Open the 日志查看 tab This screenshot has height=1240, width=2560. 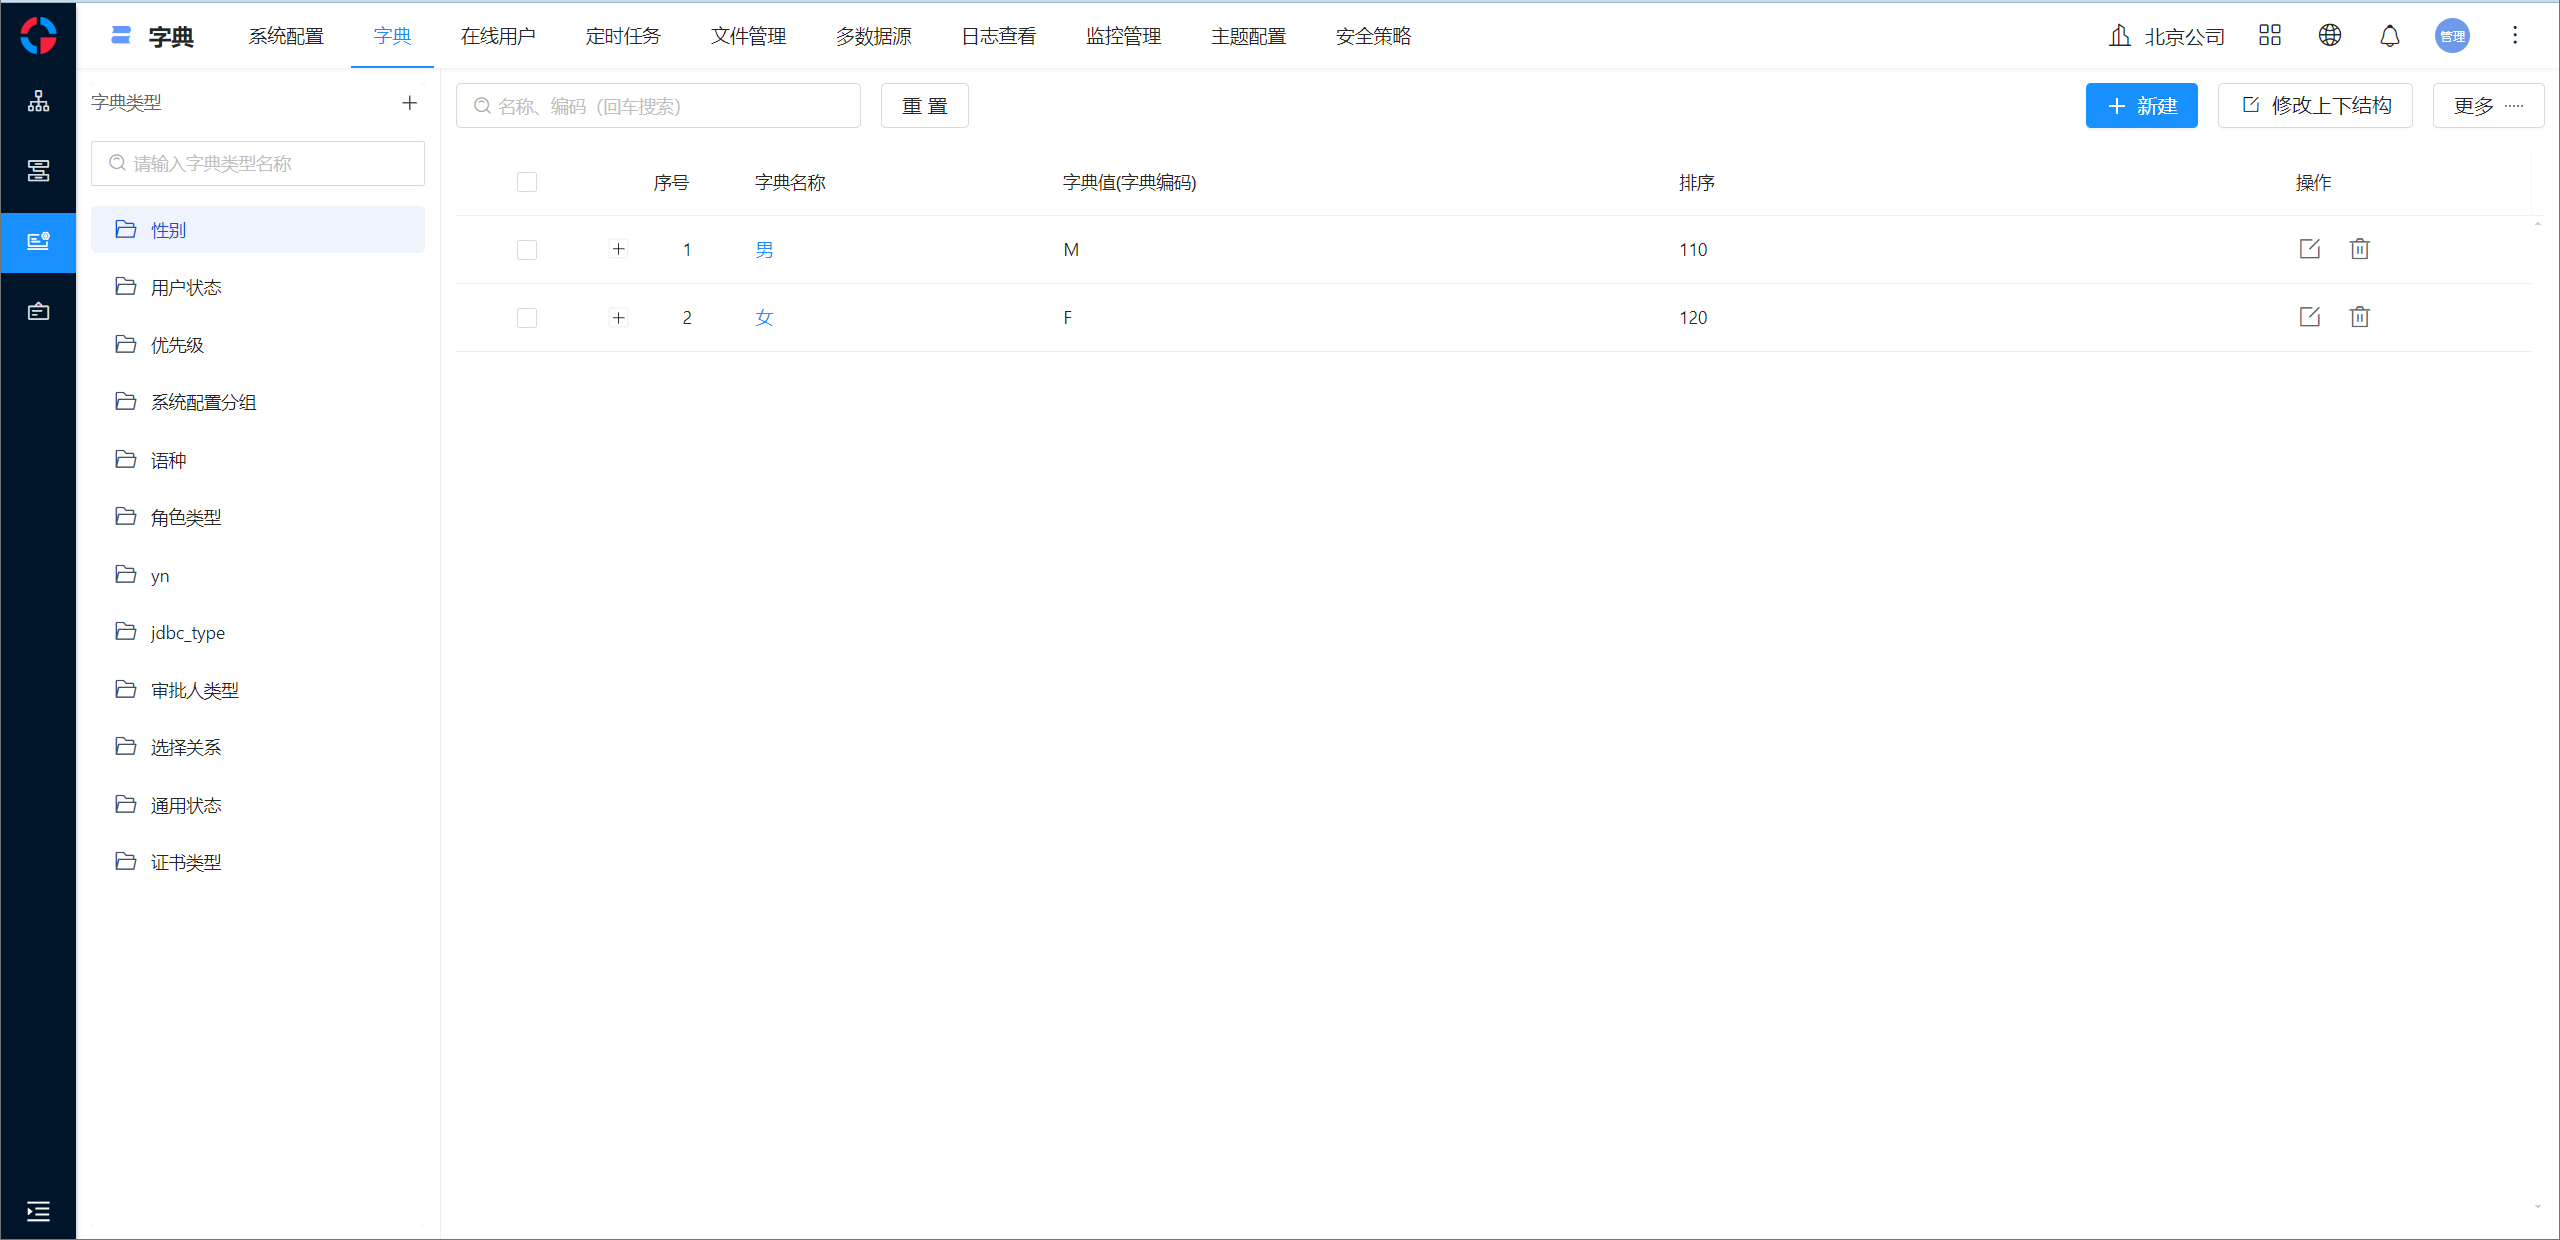998,37
